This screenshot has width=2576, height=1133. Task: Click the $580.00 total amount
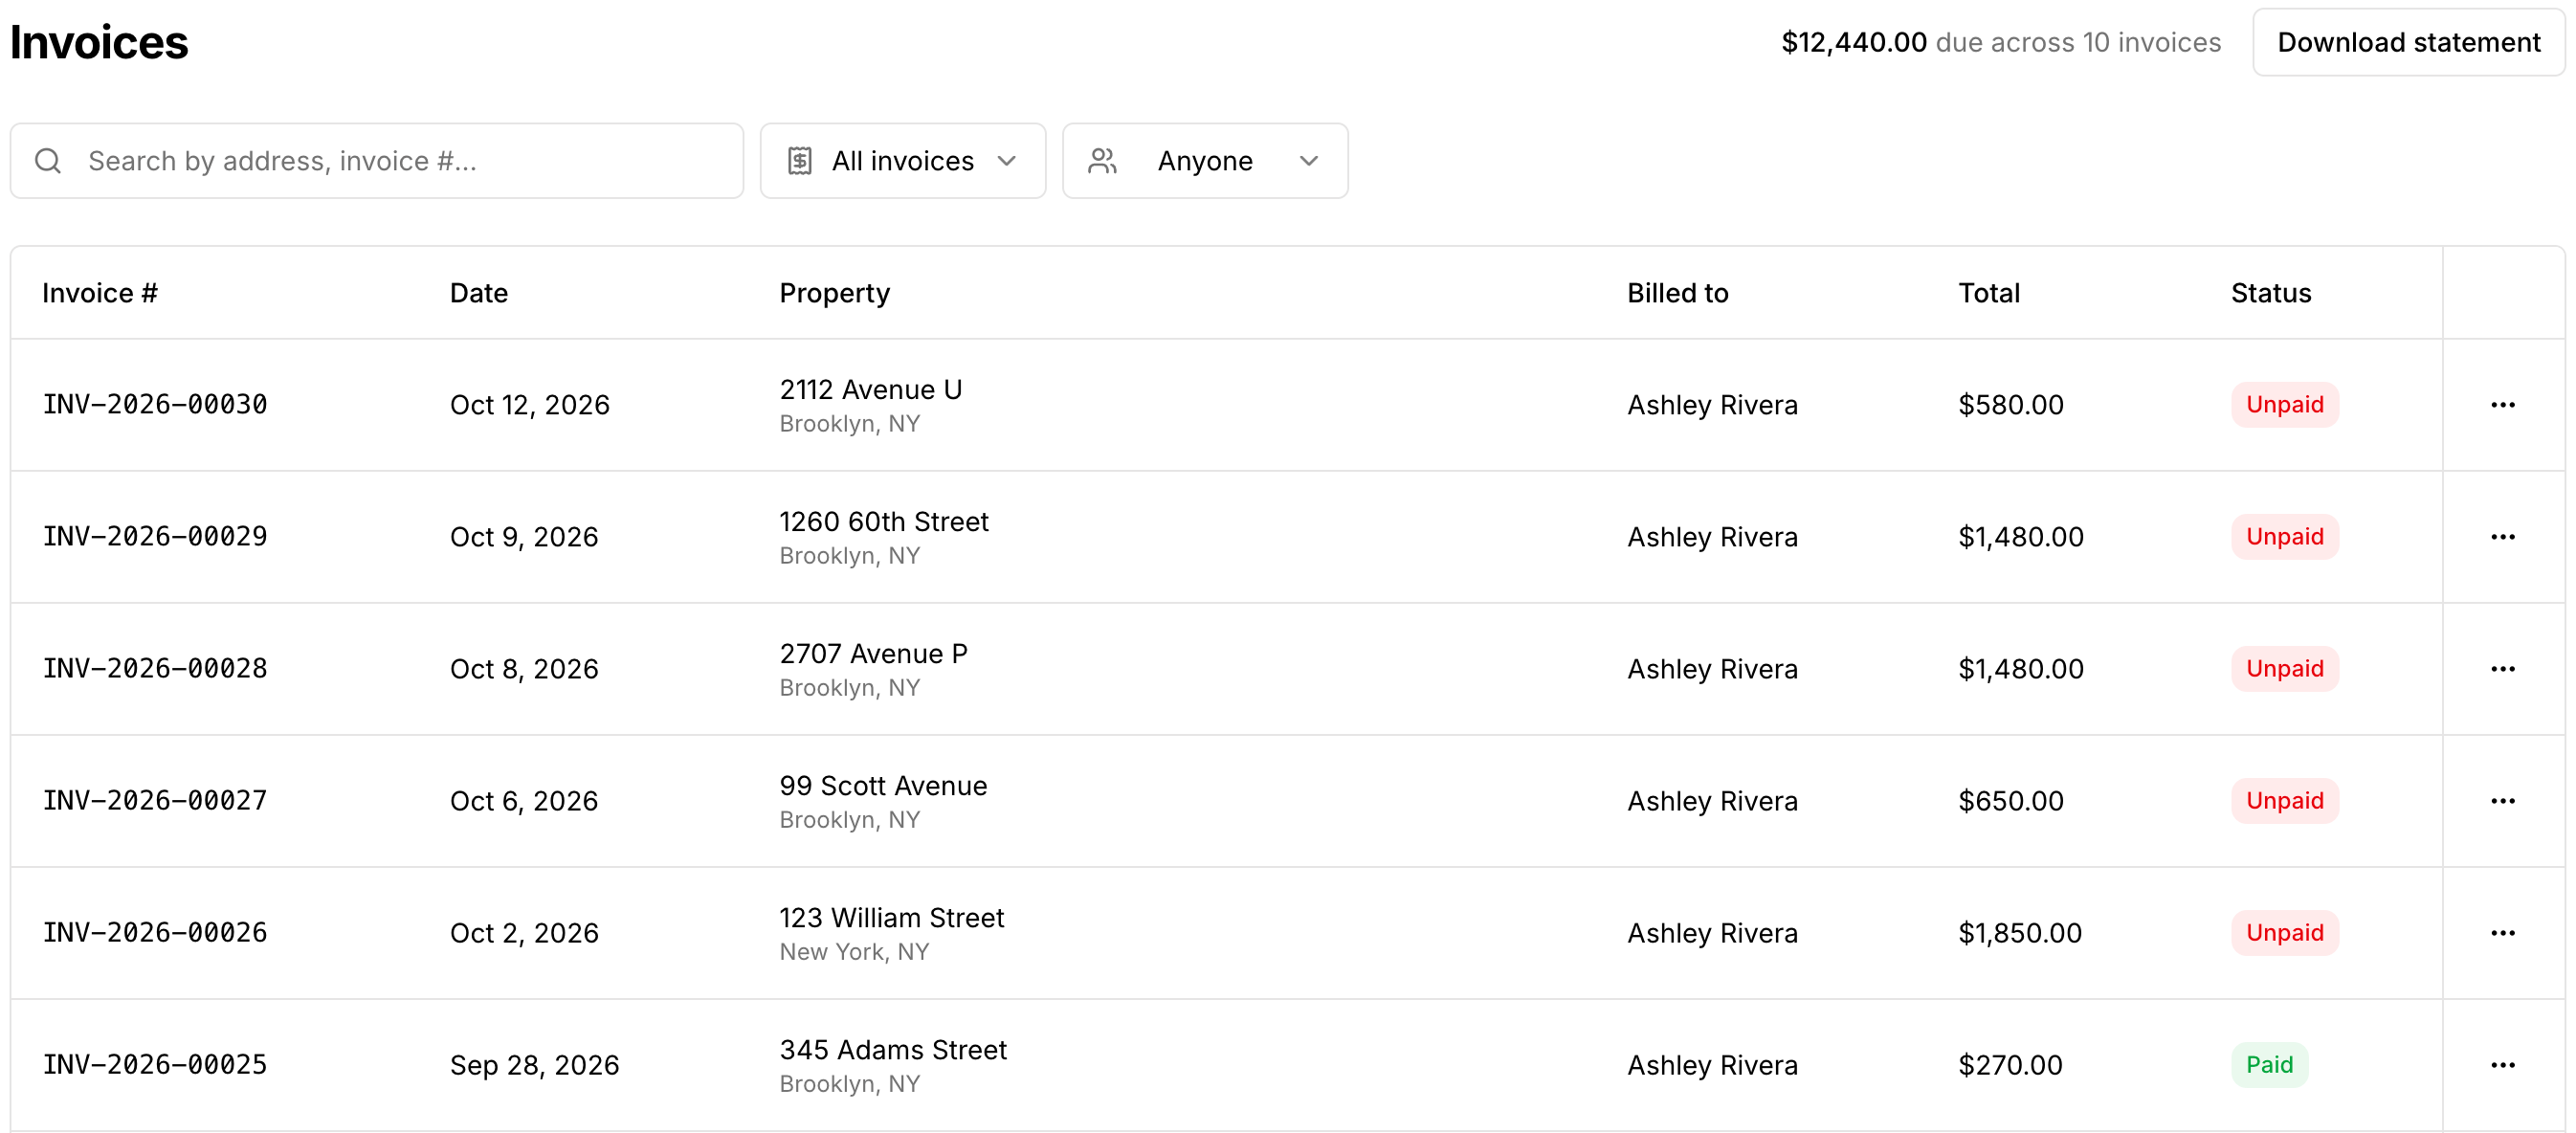pyautogui.click(x=2011, y=405)
